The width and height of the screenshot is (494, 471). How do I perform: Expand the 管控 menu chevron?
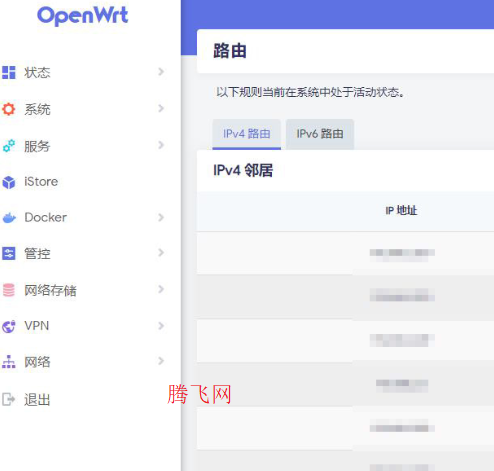click(161, 253)
